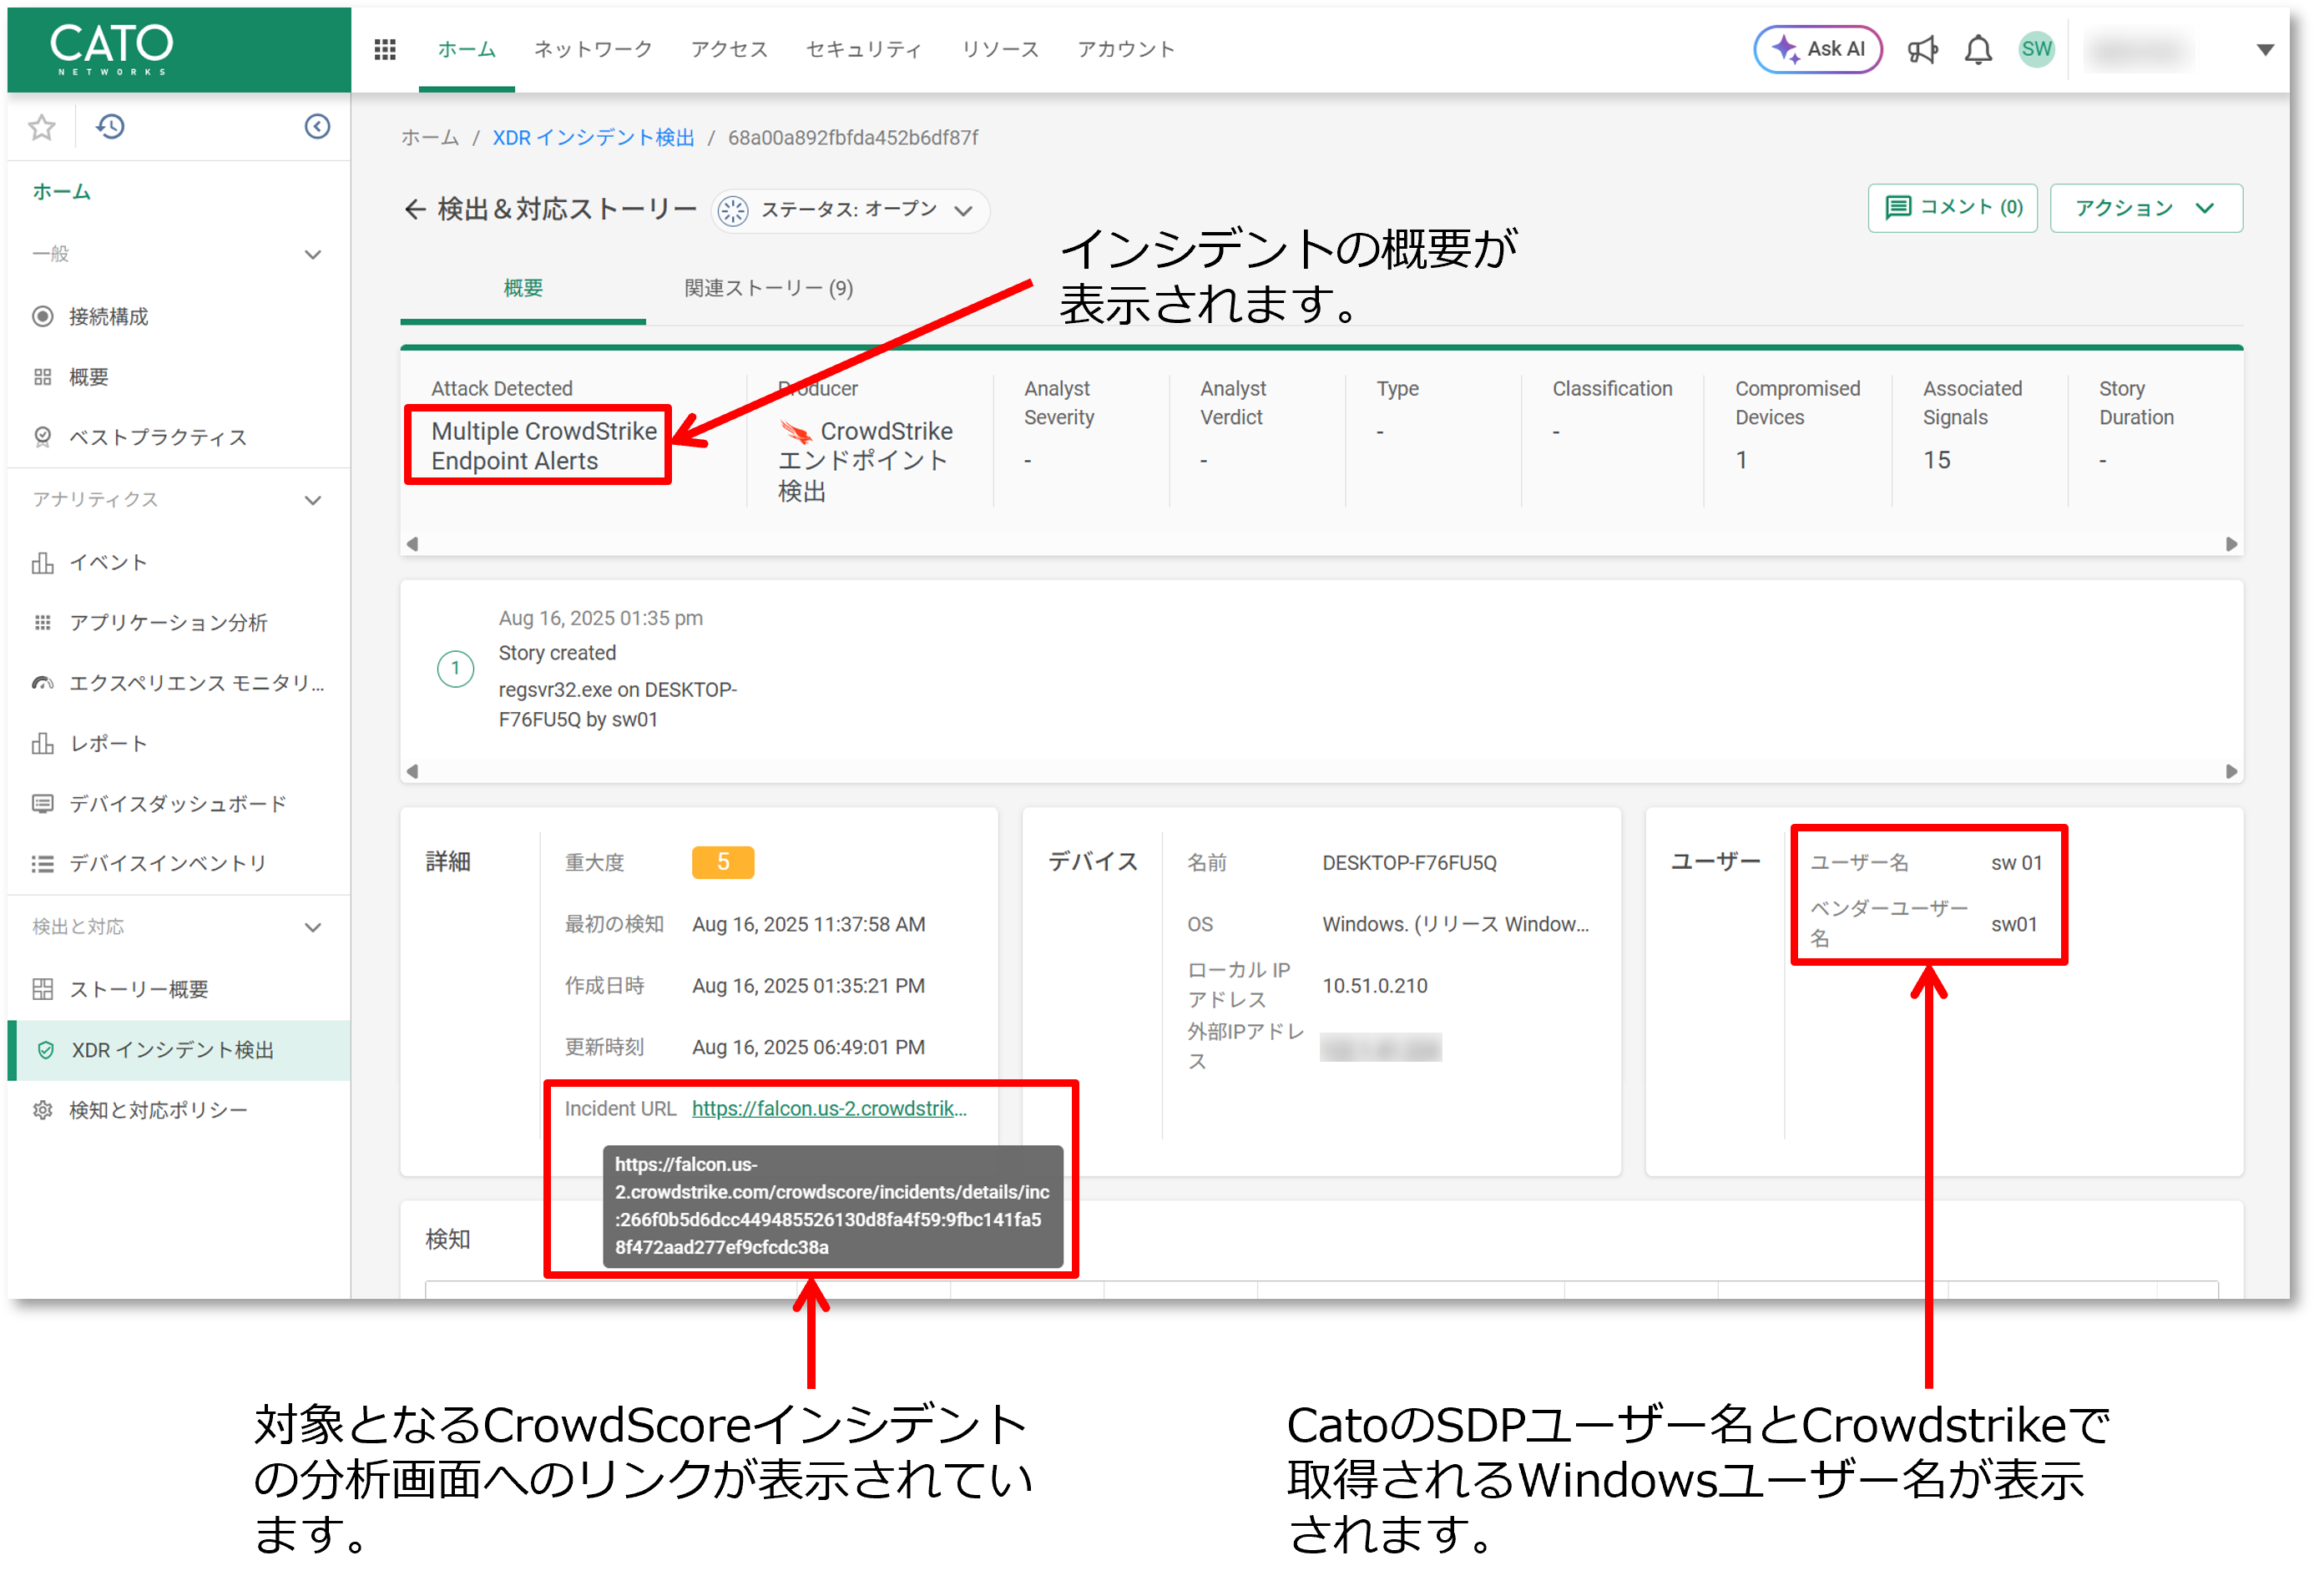
Task: Open the リソース top menu
Action: (1000, 49)
